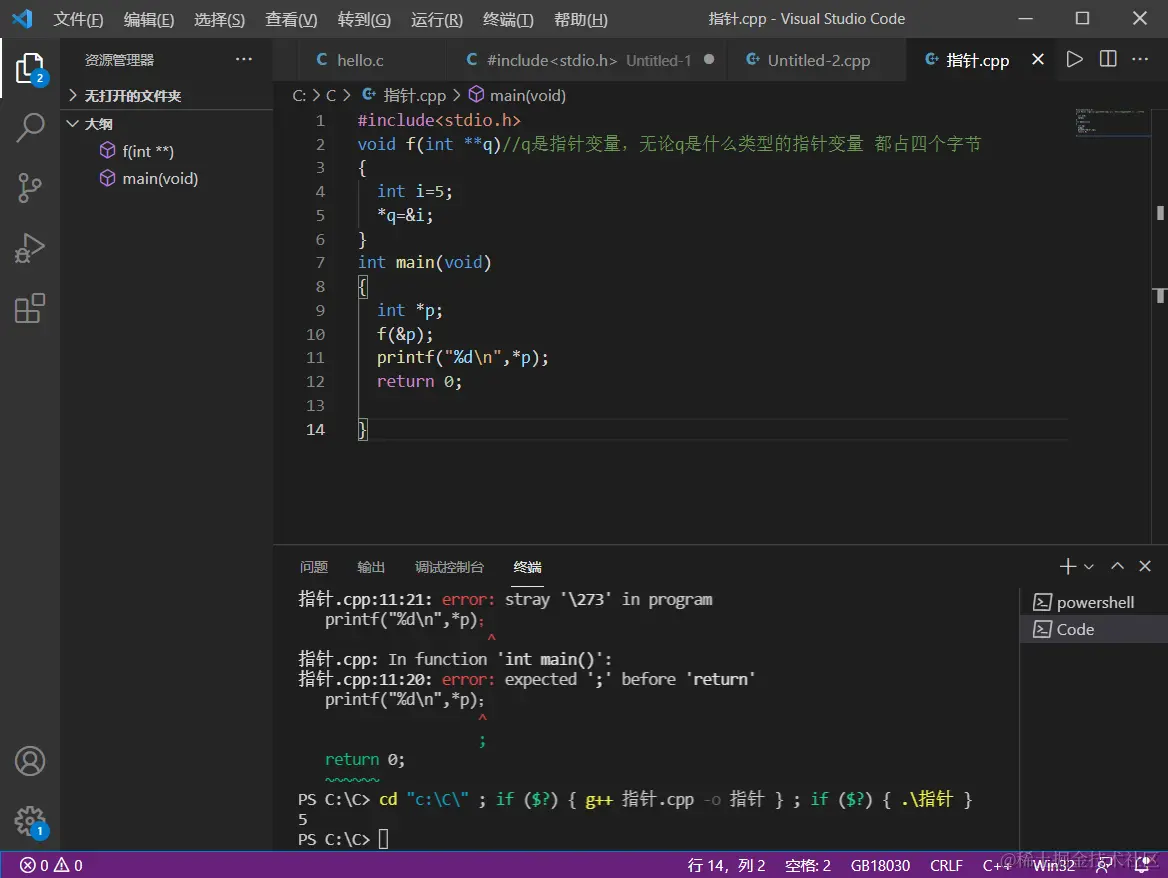Switch to 输出 panel tab
1168x878 pixels.
coord(370,567)
